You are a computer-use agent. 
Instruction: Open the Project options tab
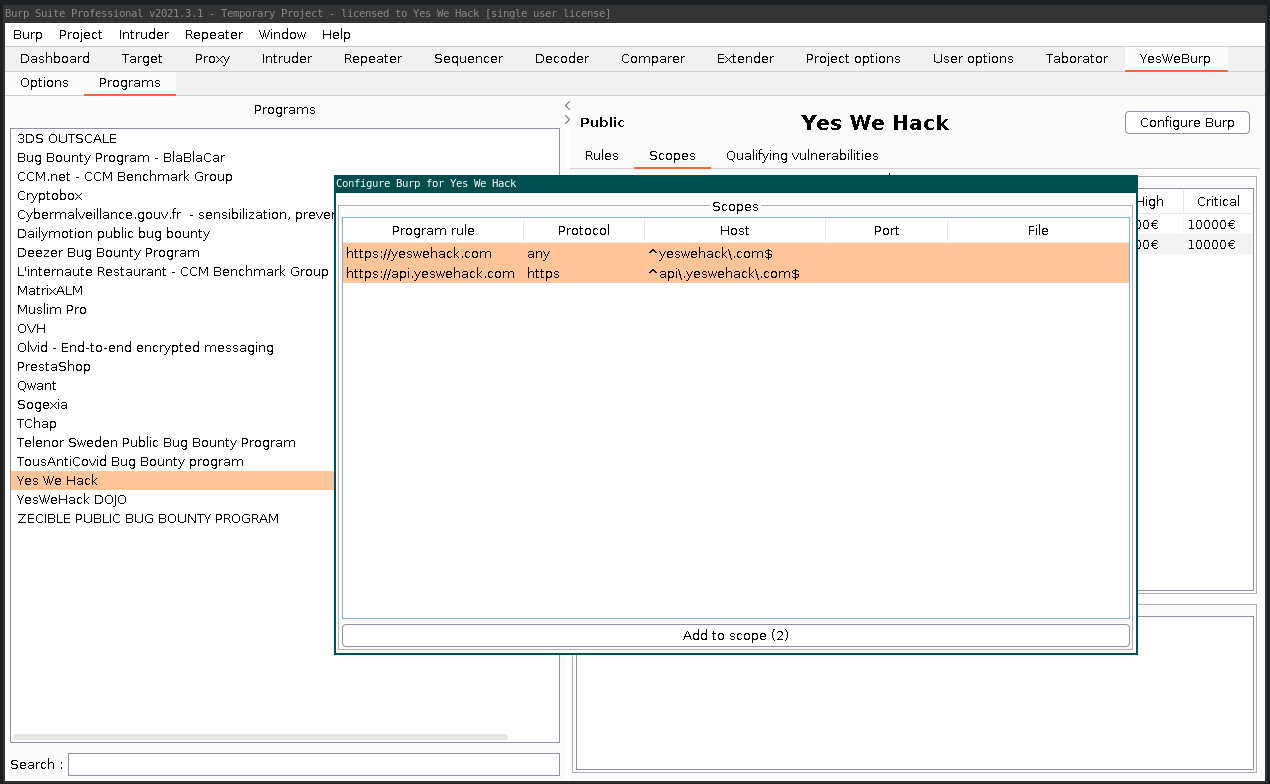pyautogui.click(x=853, y=59)
